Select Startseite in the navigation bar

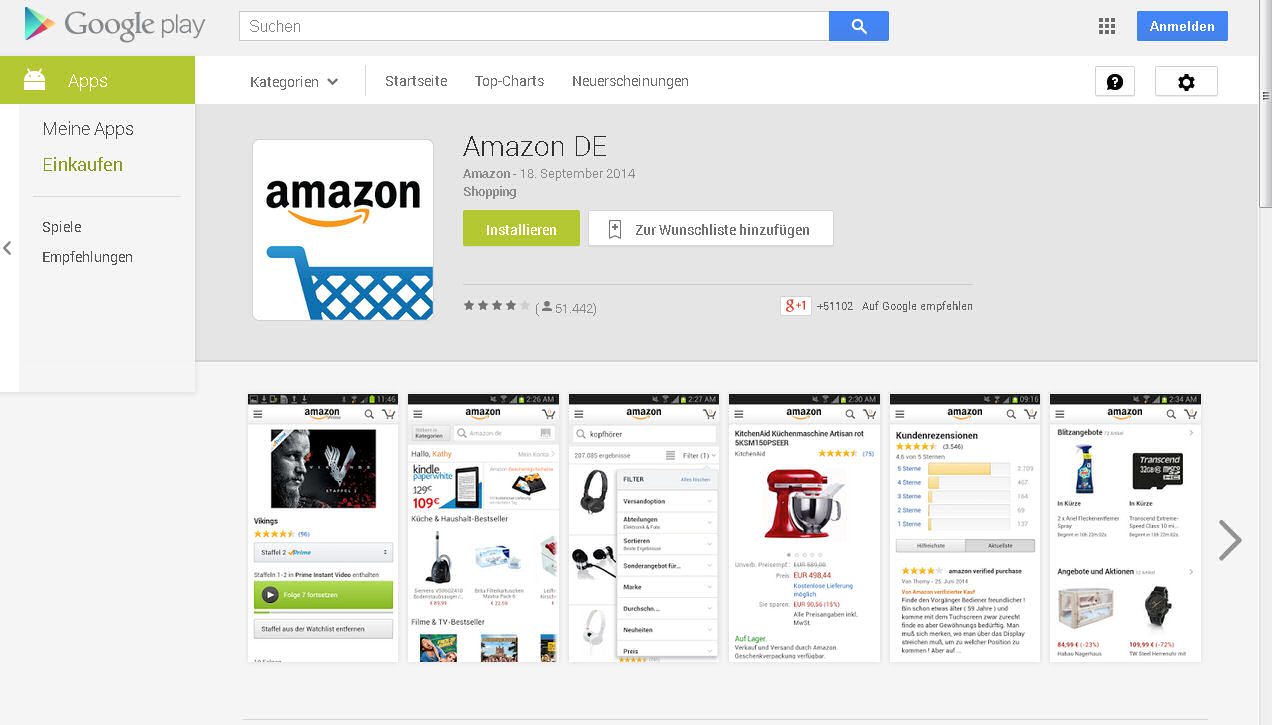coord(416,81)
